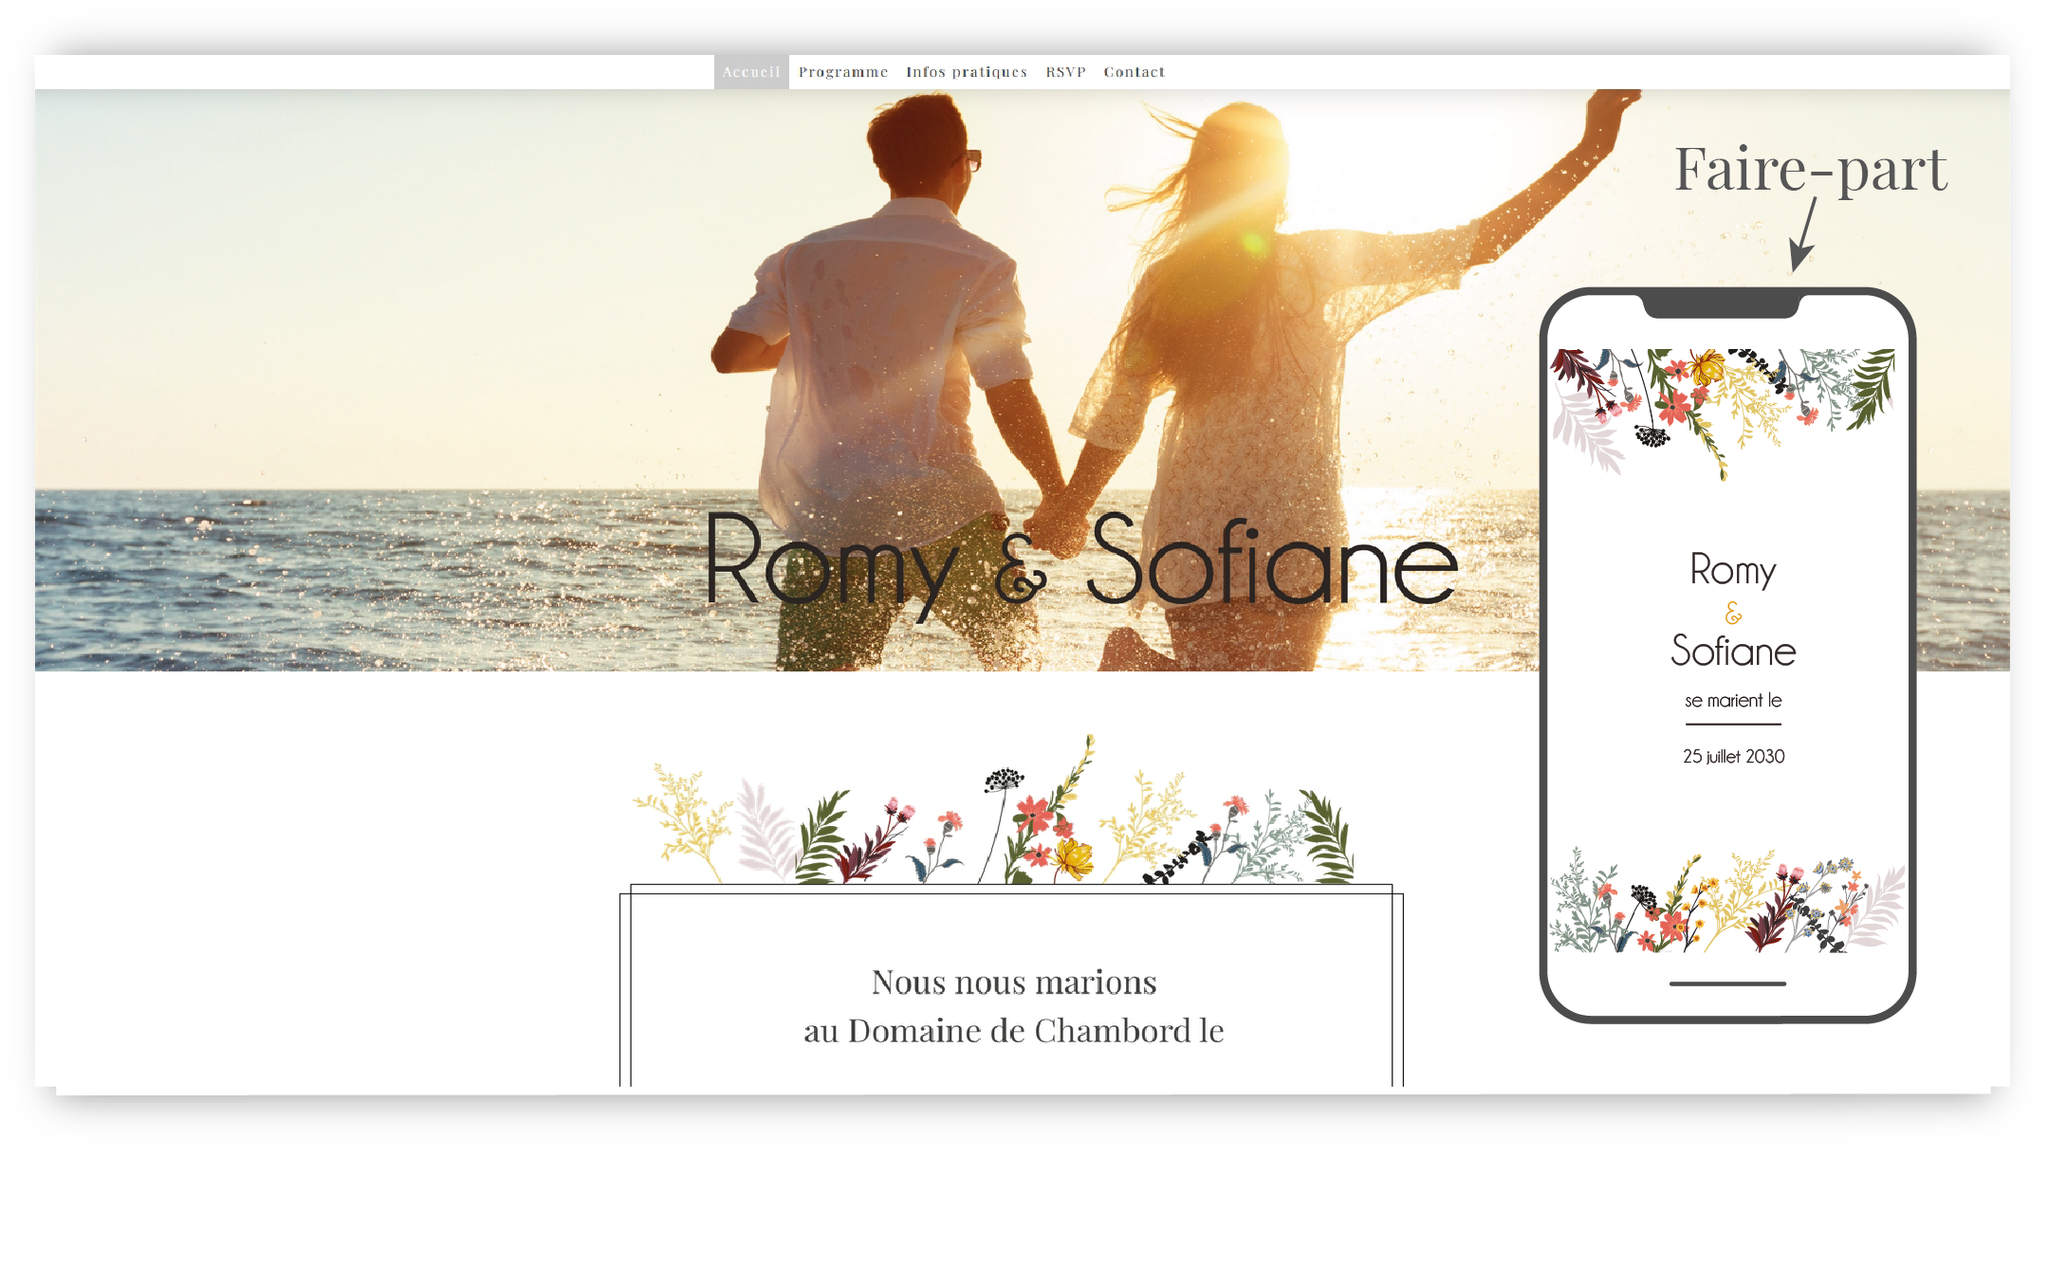Click the orange ampersand on phone invitation
2048x1268 pixels.
(1733, 612)
